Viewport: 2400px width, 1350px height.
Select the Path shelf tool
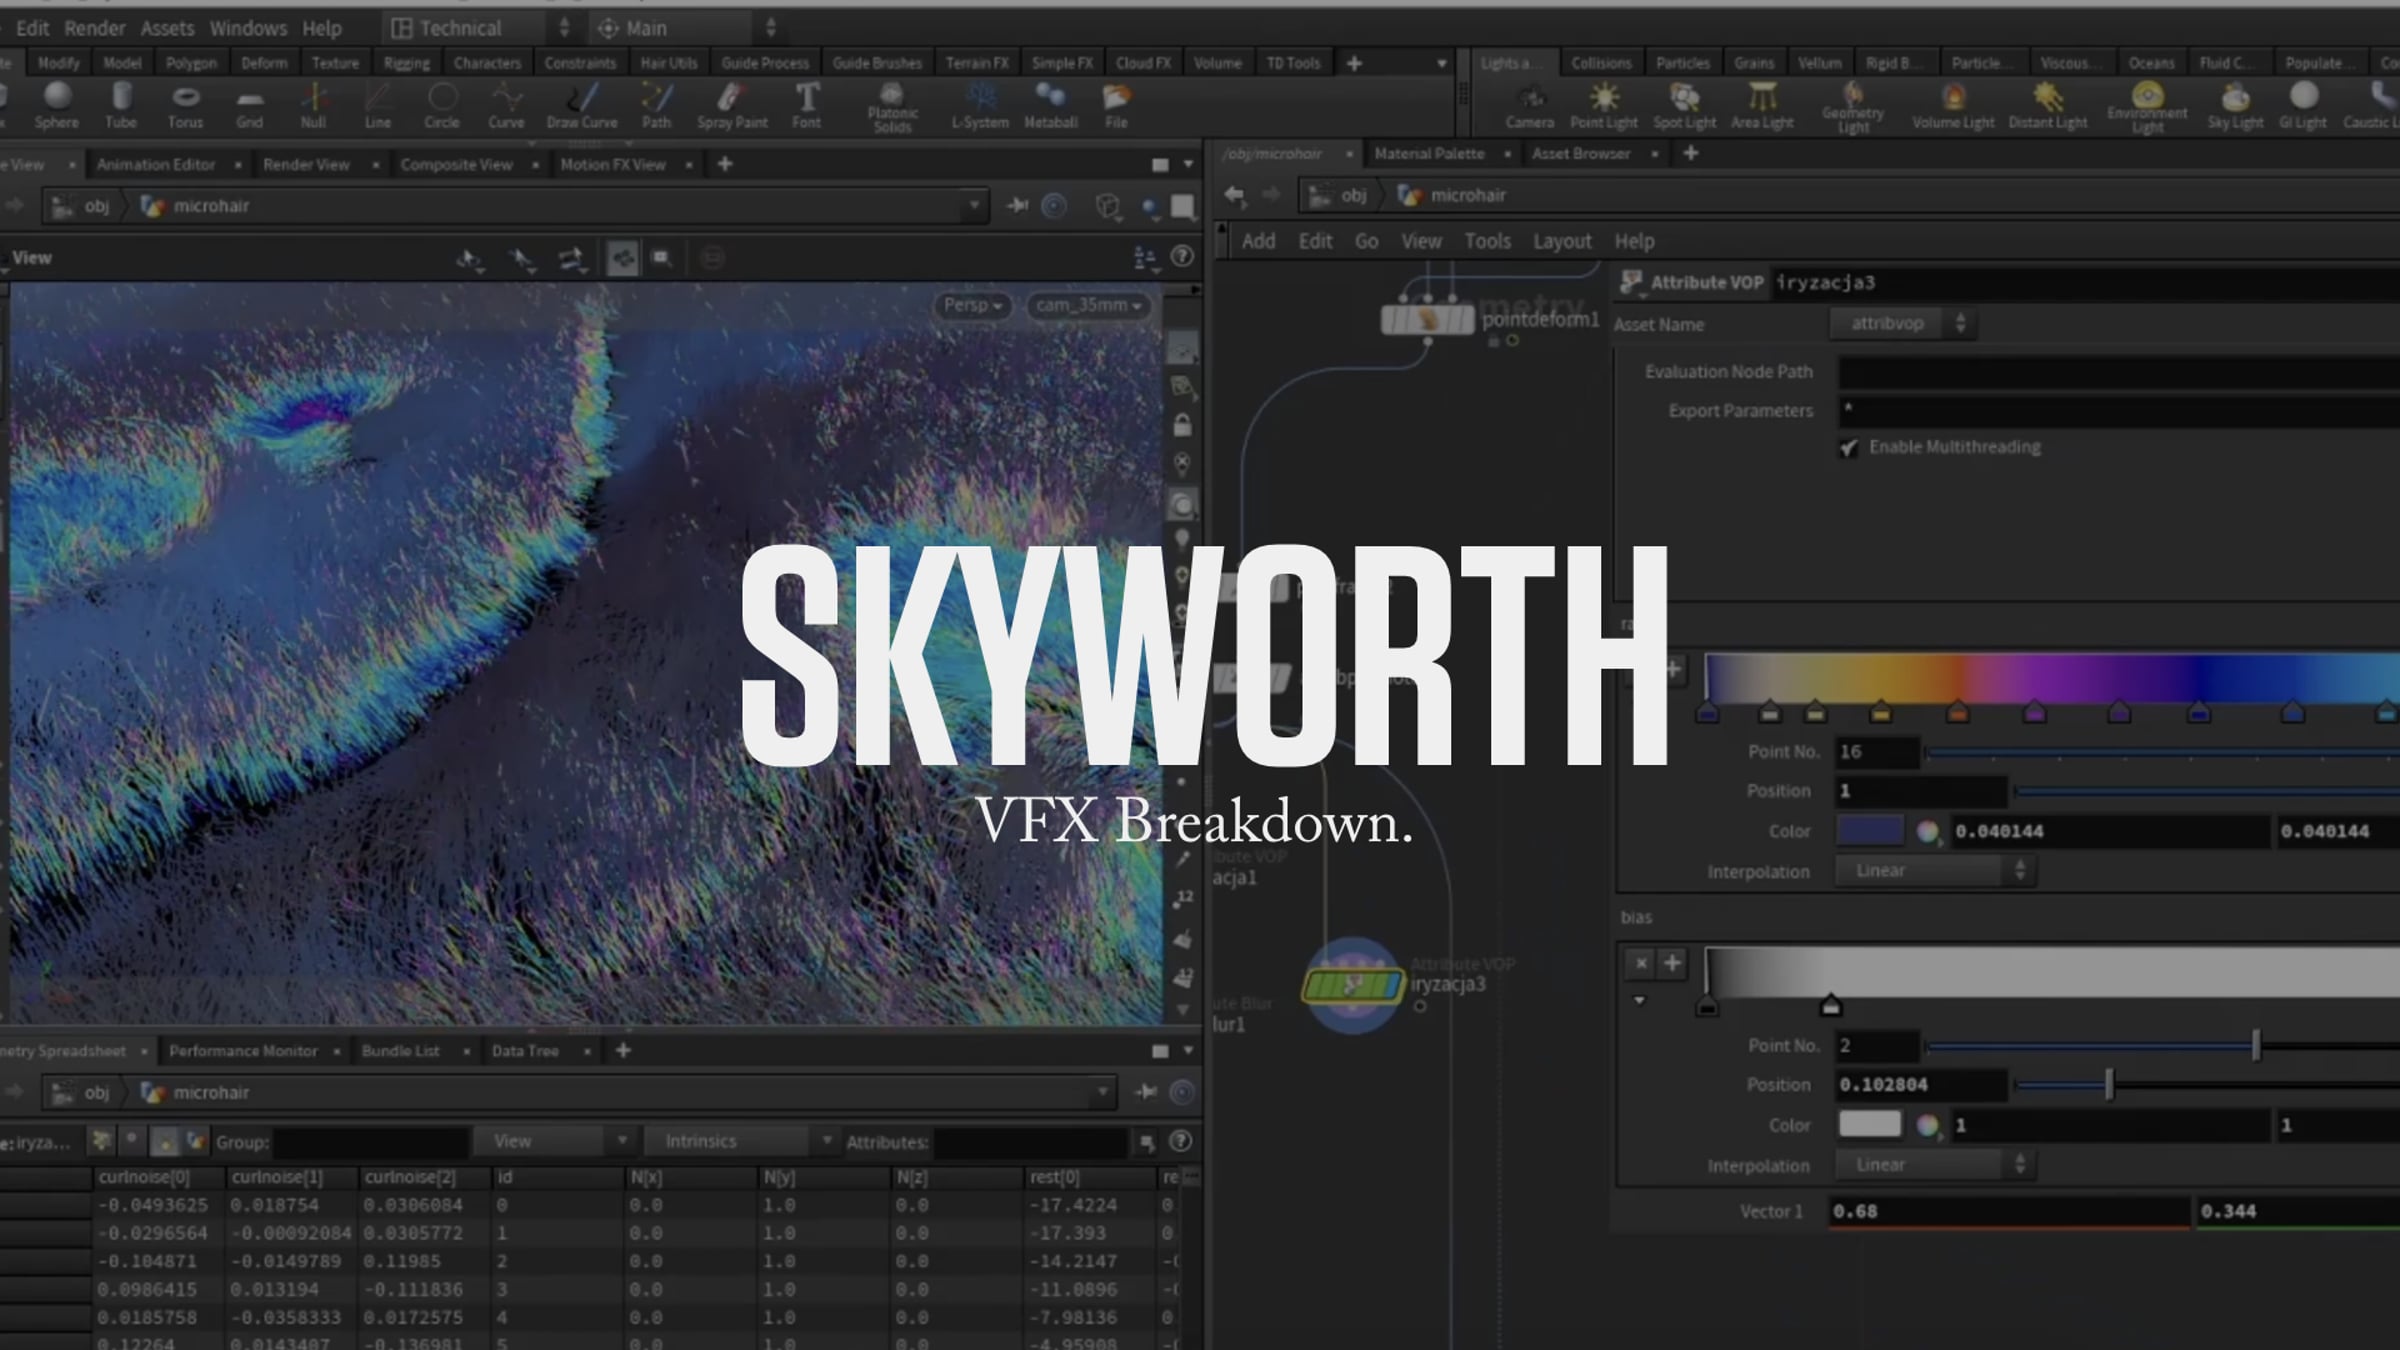pos(656,105)
